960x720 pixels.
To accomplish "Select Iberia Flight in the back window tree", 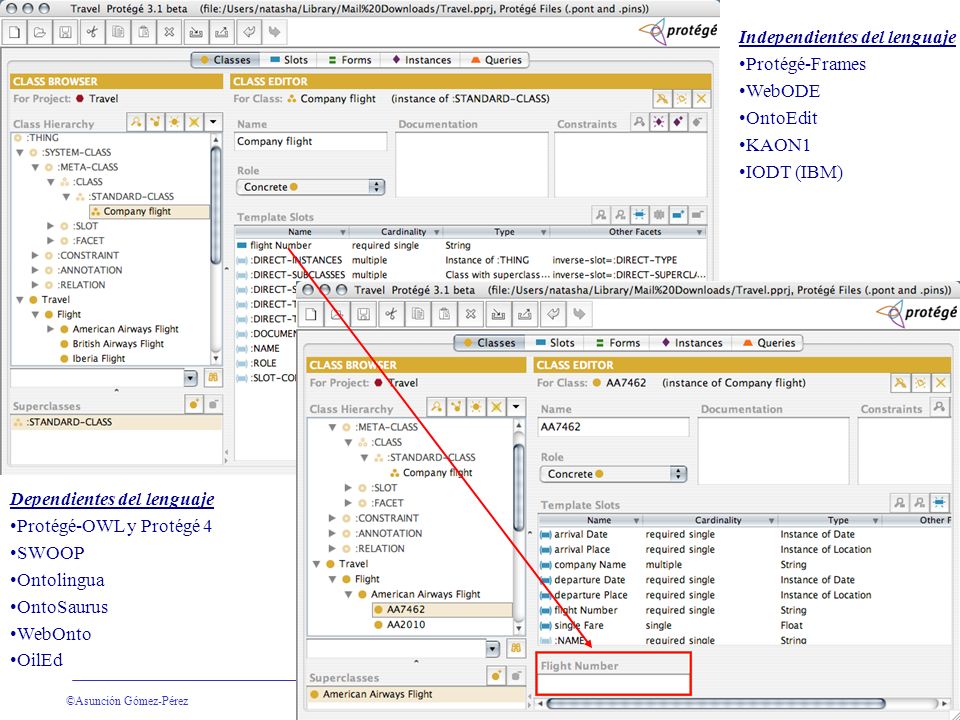I will (99, 358).
